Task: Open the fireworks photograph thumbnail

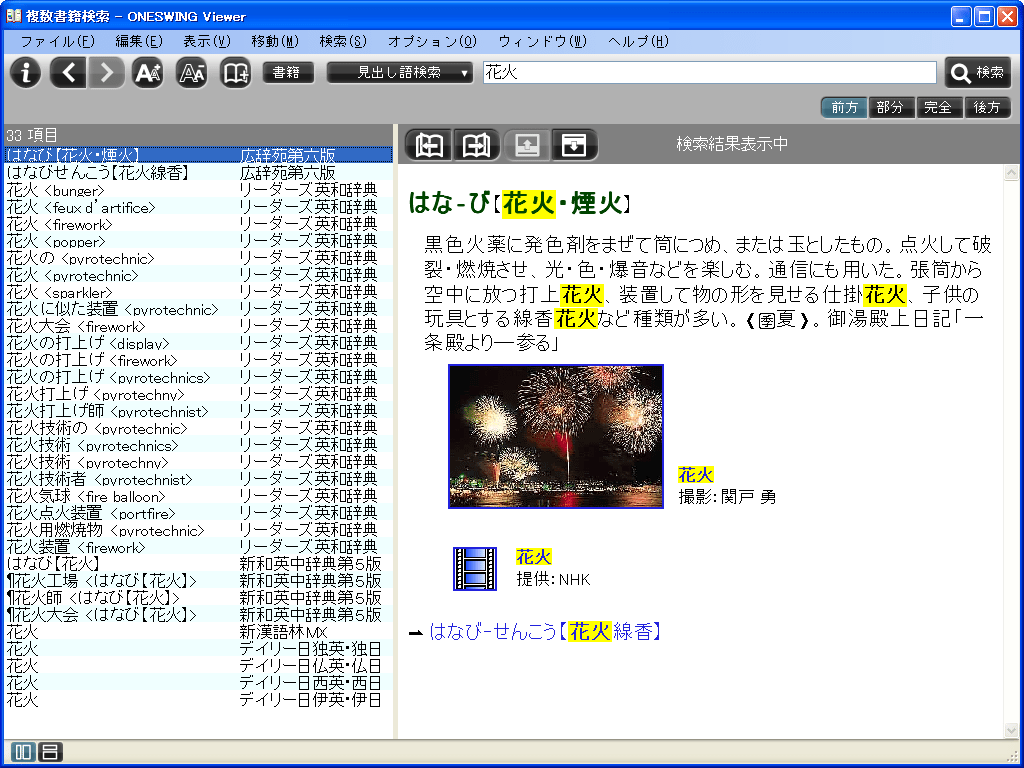Action: 556,436
